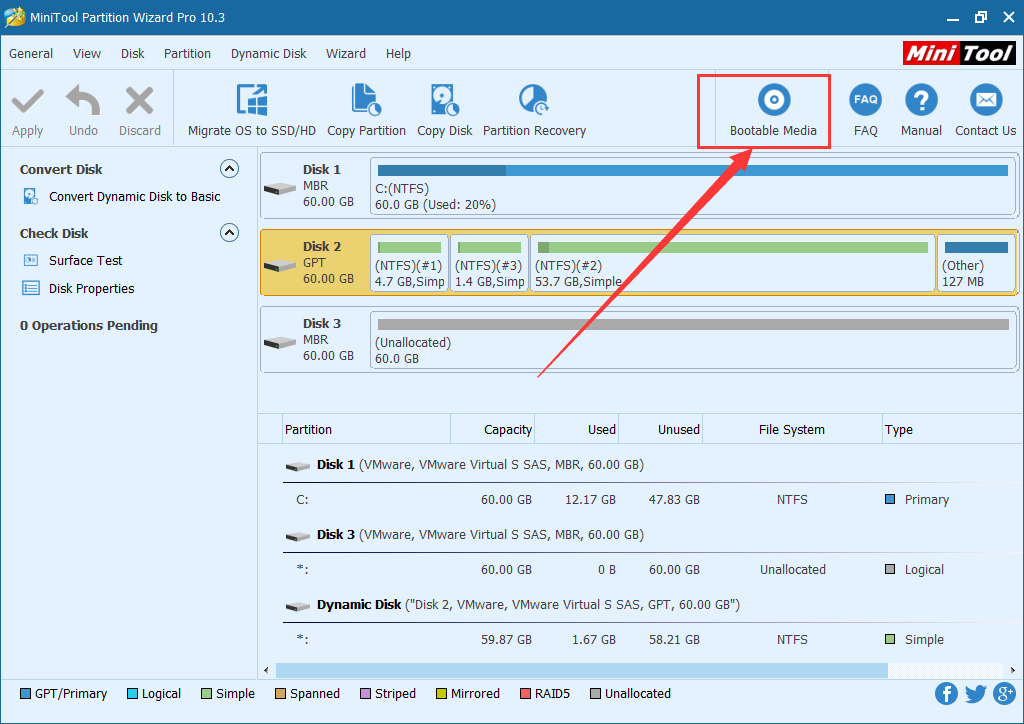
Task: Open the Manual help icon
Action: tap(921, 100)
